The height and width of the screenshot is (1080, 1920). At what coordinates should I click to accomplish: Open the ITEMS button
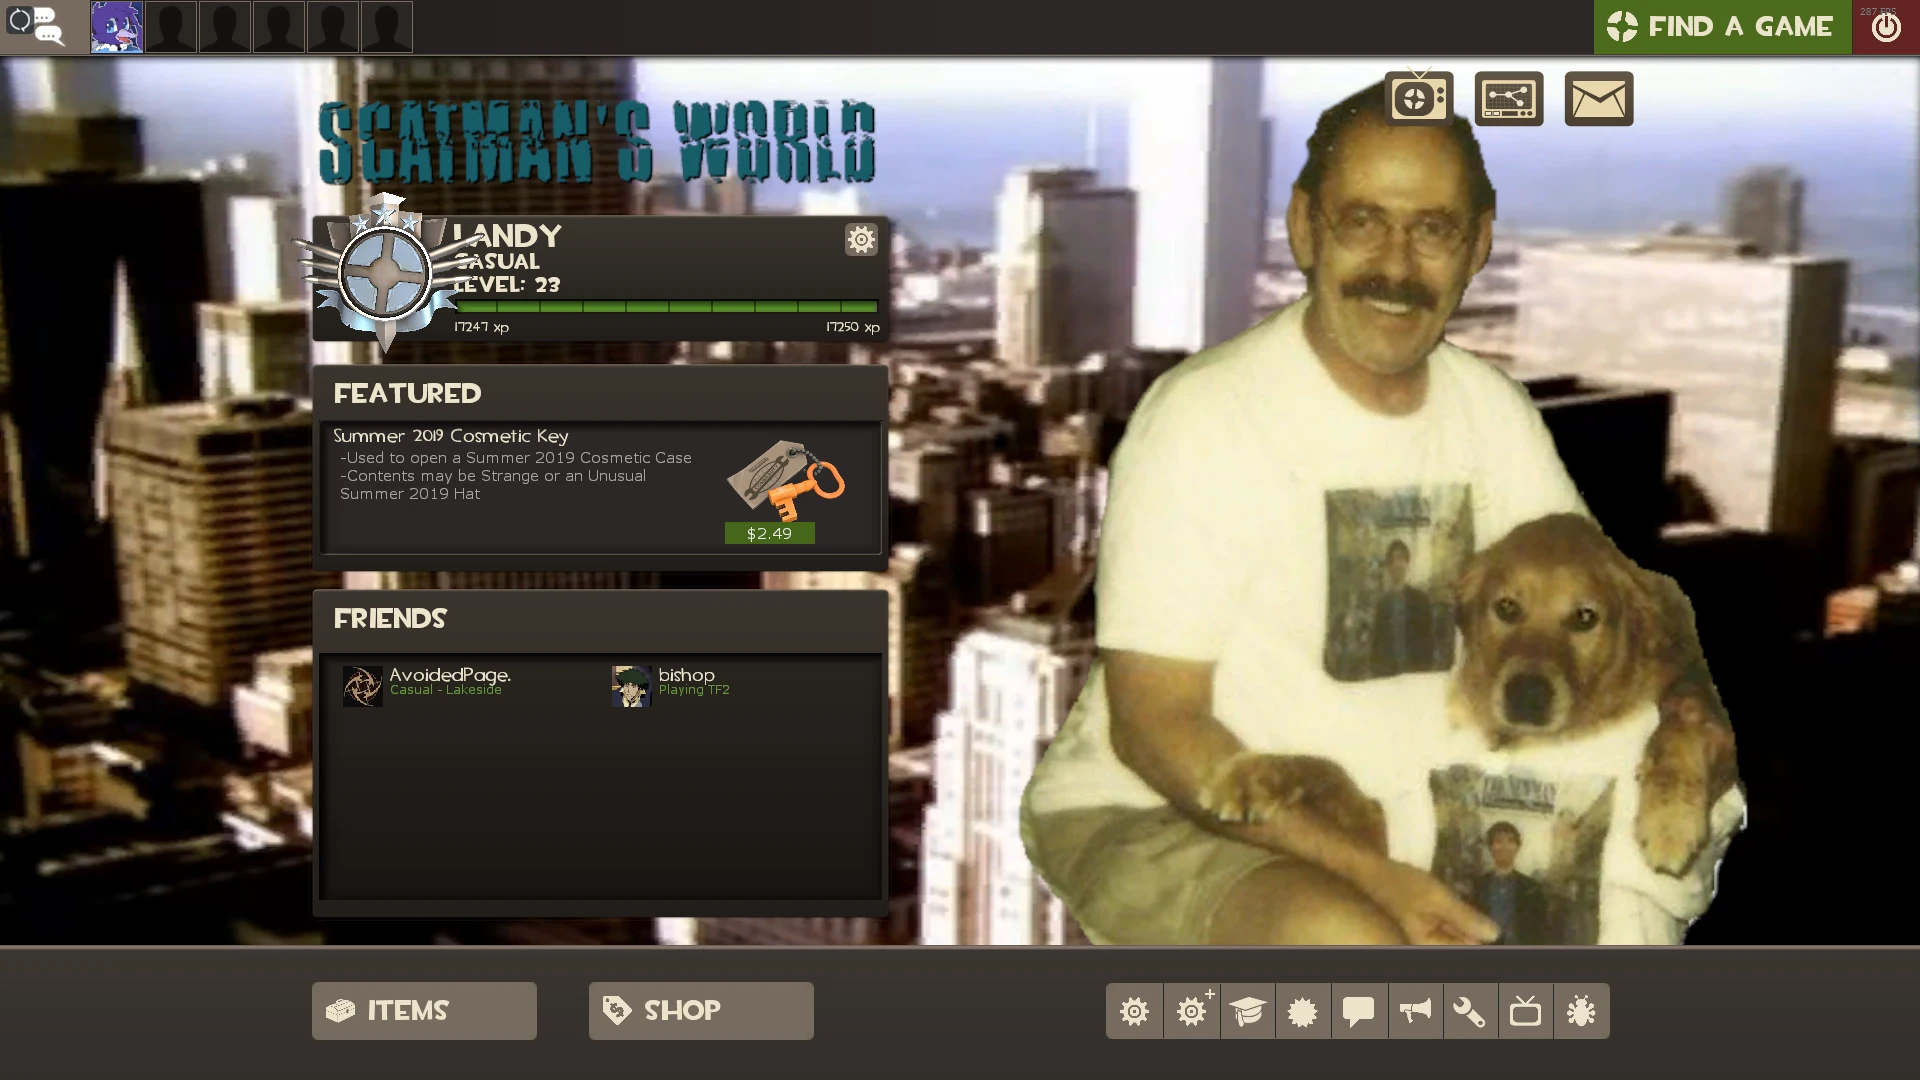click(424, 1011)
